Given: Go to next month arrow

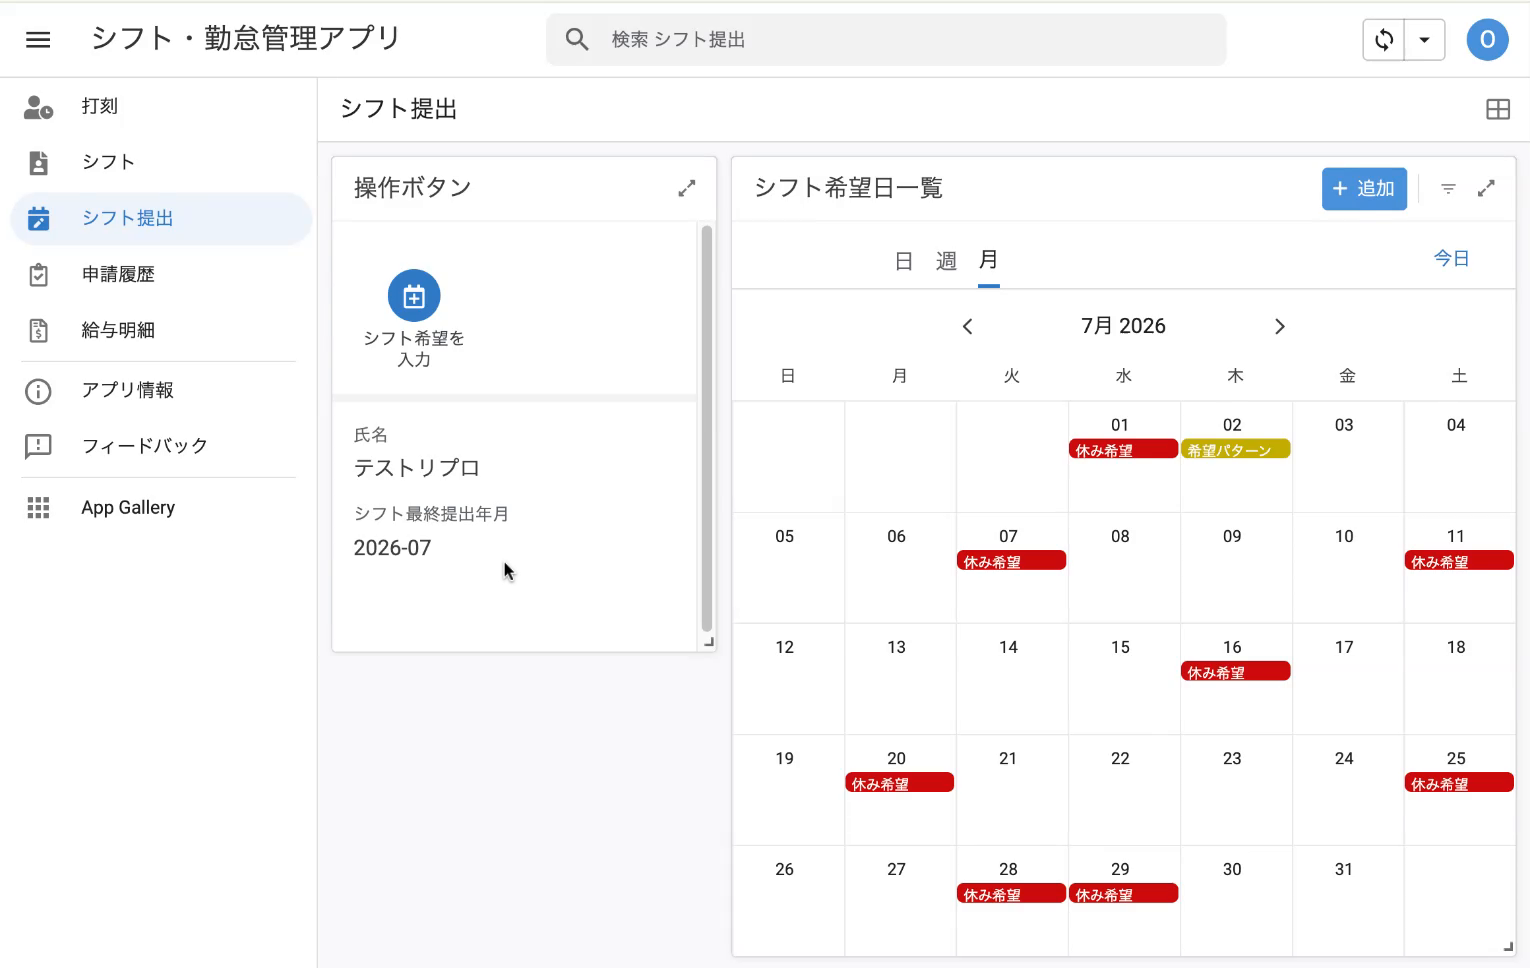Looking at the screenshot, I should [1279, 327].
